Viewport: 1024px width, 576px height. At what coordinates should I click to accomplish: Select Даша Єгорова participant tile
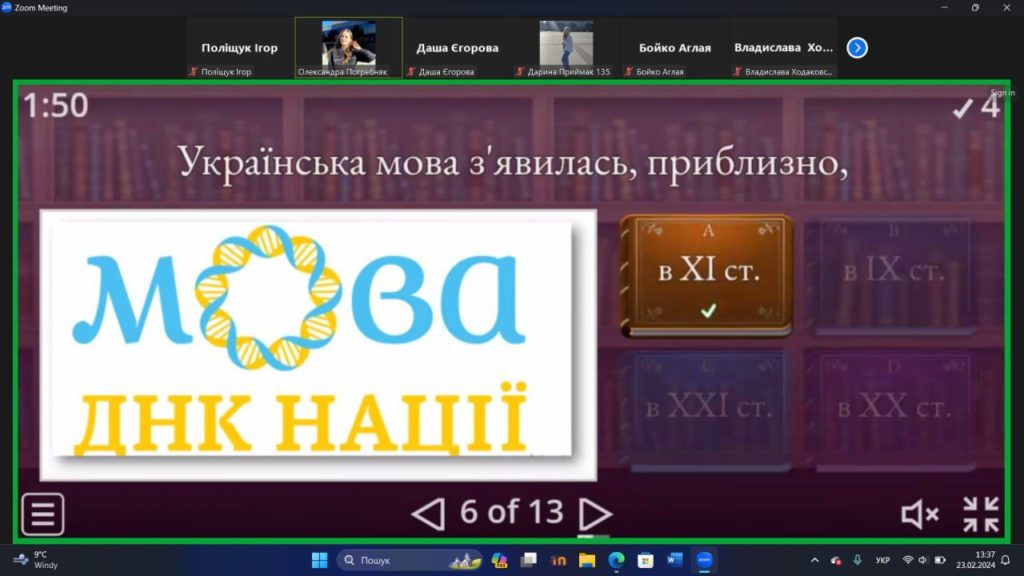point(457,48)
